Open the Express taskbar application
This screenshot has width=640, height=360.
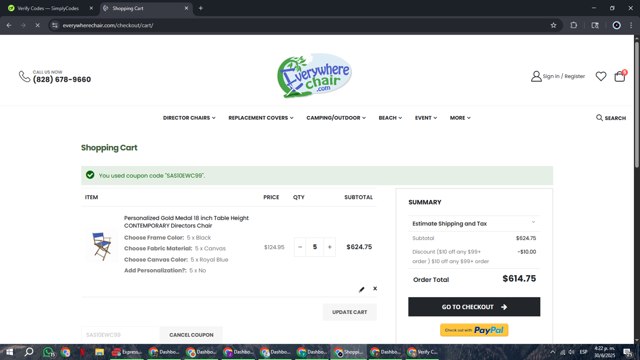[127, 352]
